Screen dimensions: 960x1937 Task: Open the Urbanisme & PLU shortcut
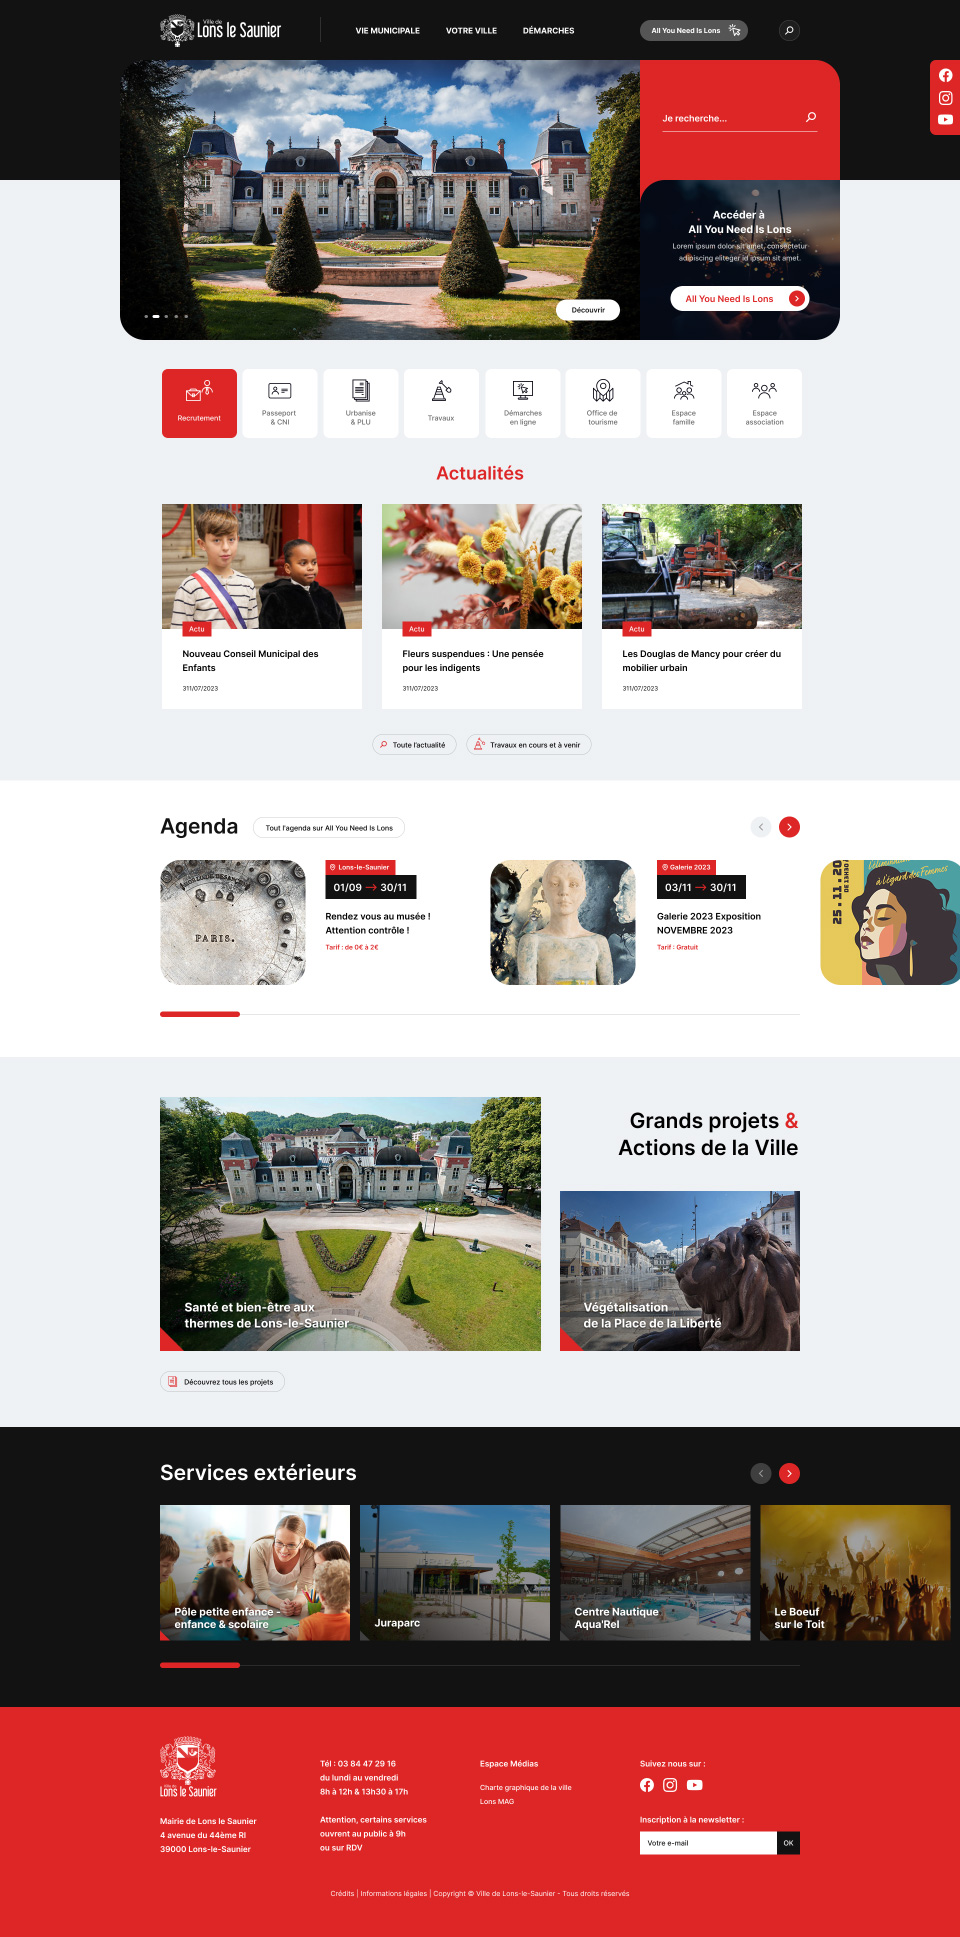(360, 402)
